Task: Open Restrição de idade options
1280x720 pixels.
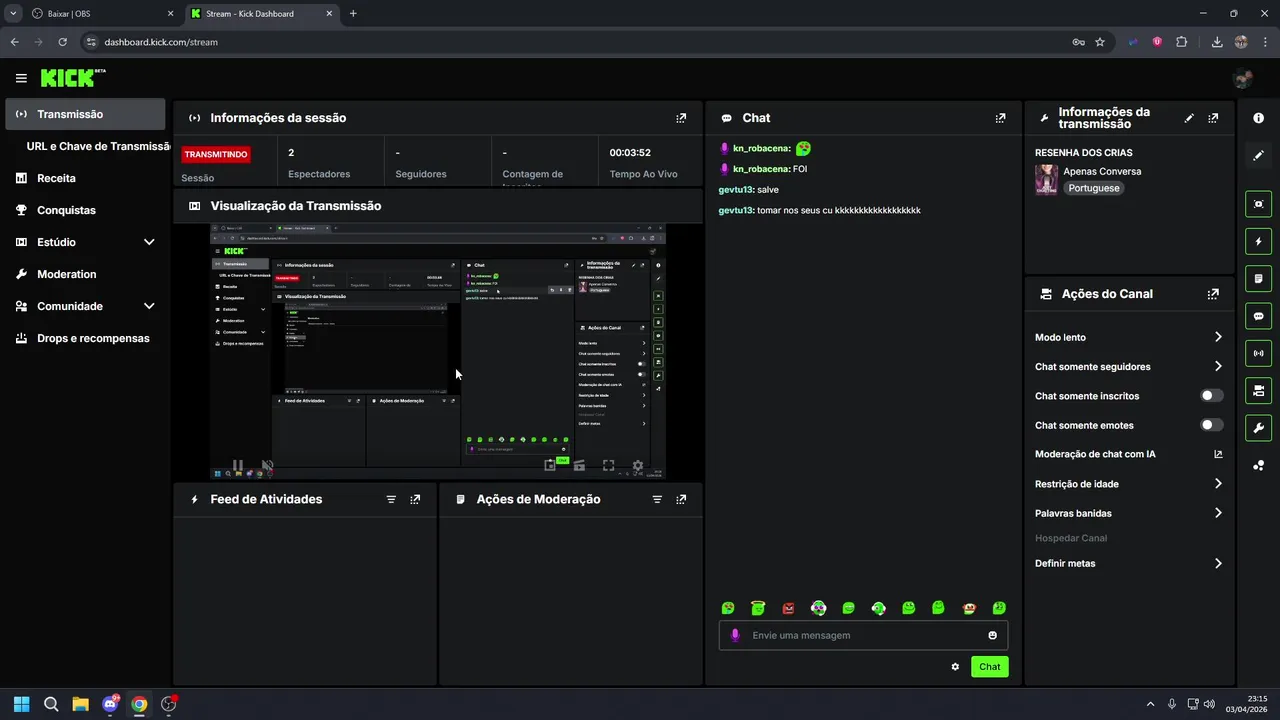Action: (1129, 484)
